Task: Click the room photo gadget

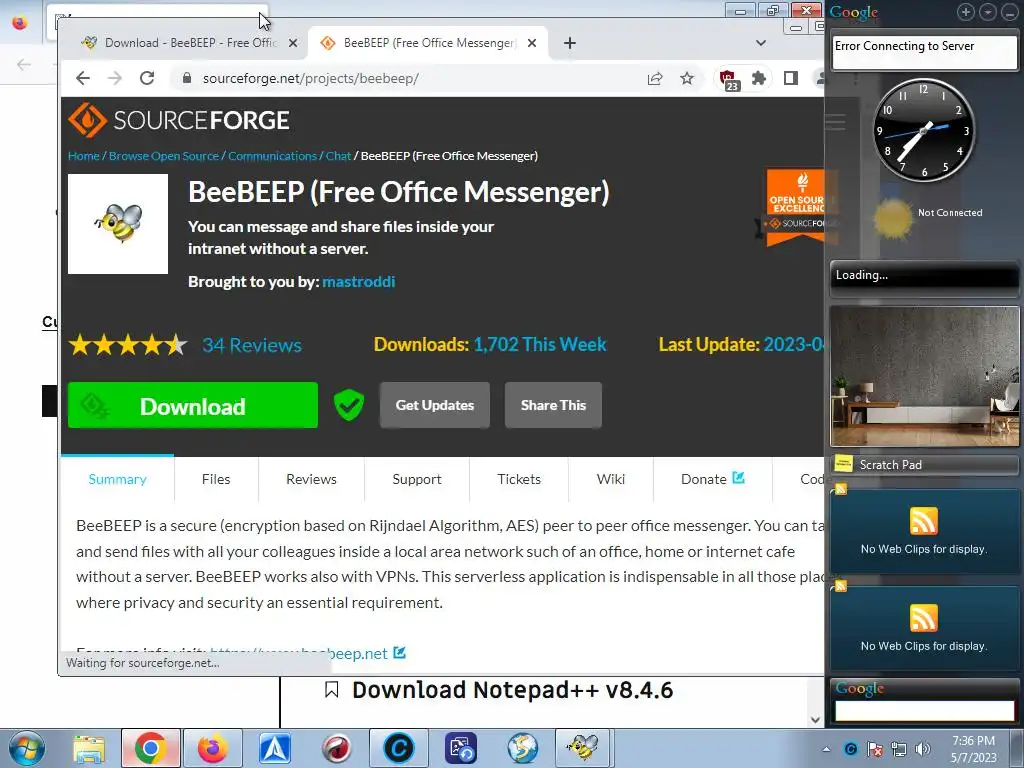Action: tap(924, 377)
